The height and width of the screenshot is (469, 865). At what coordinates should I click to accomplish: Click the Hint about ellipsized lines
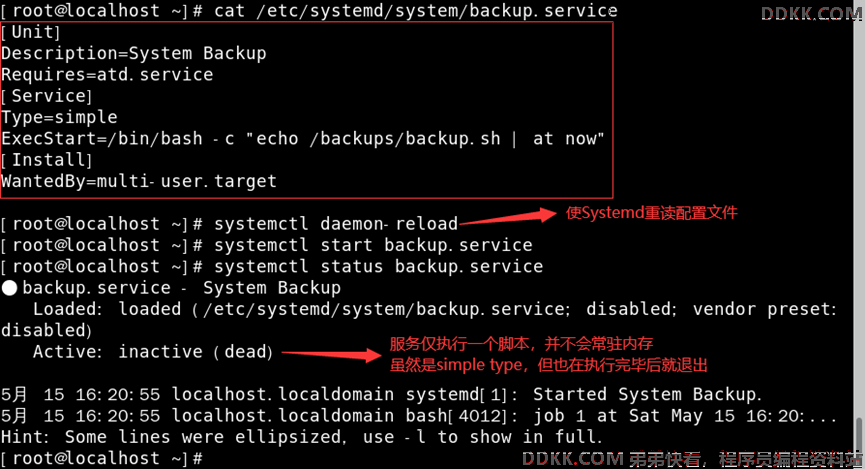[301, 438]
